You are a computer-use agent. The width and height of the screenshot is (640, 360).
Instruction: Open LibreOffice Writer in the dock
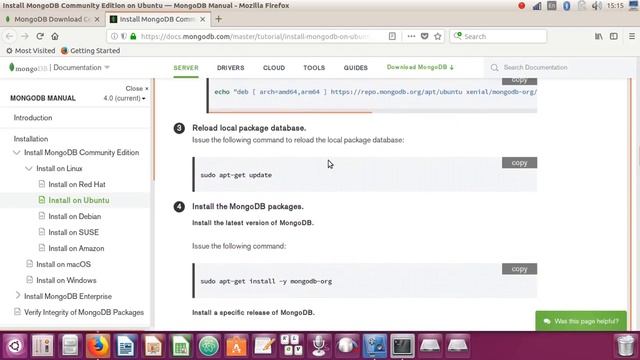125,346
